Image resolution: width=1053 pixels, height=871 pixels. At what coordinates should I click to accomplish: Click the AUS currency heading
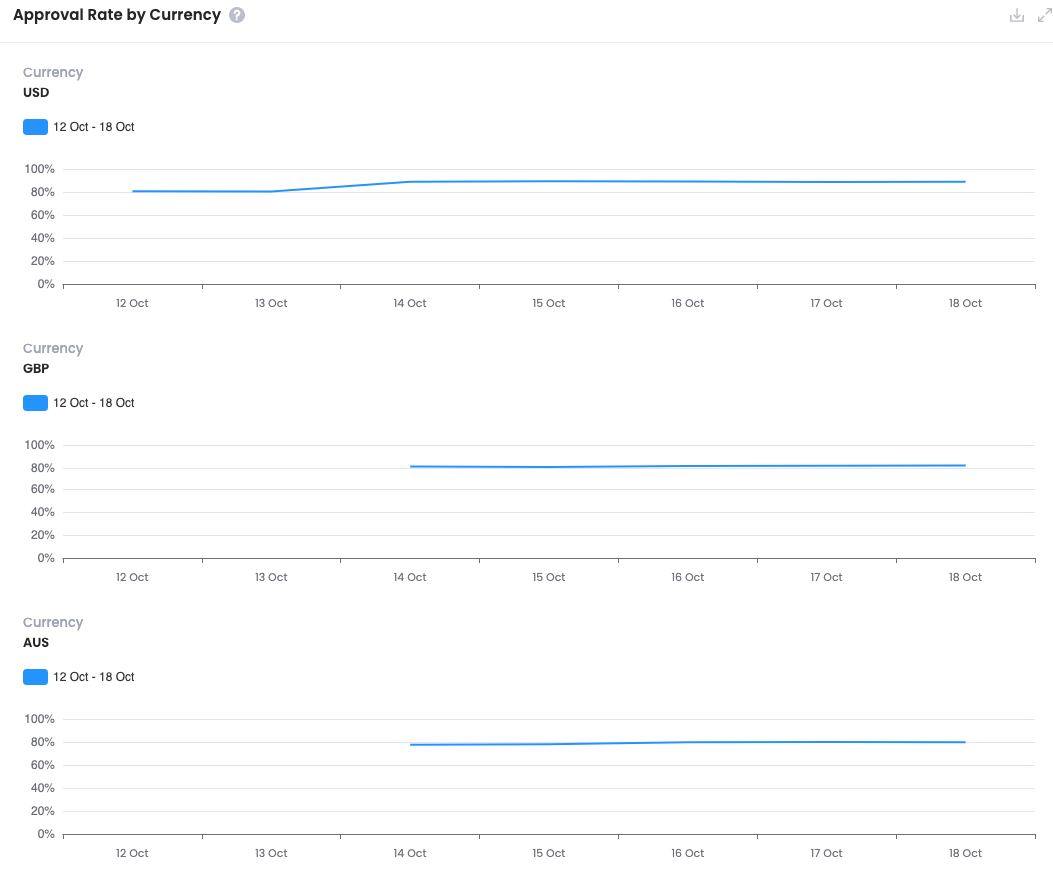point(36,643)
